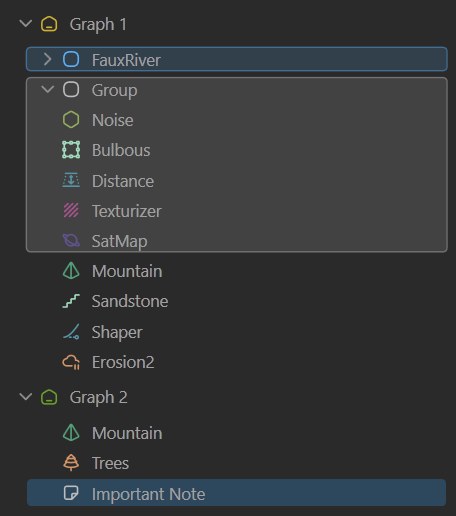Click the yellow Graph 1 icon
Screen dimensions: 456x516
(x=49, y=24)
